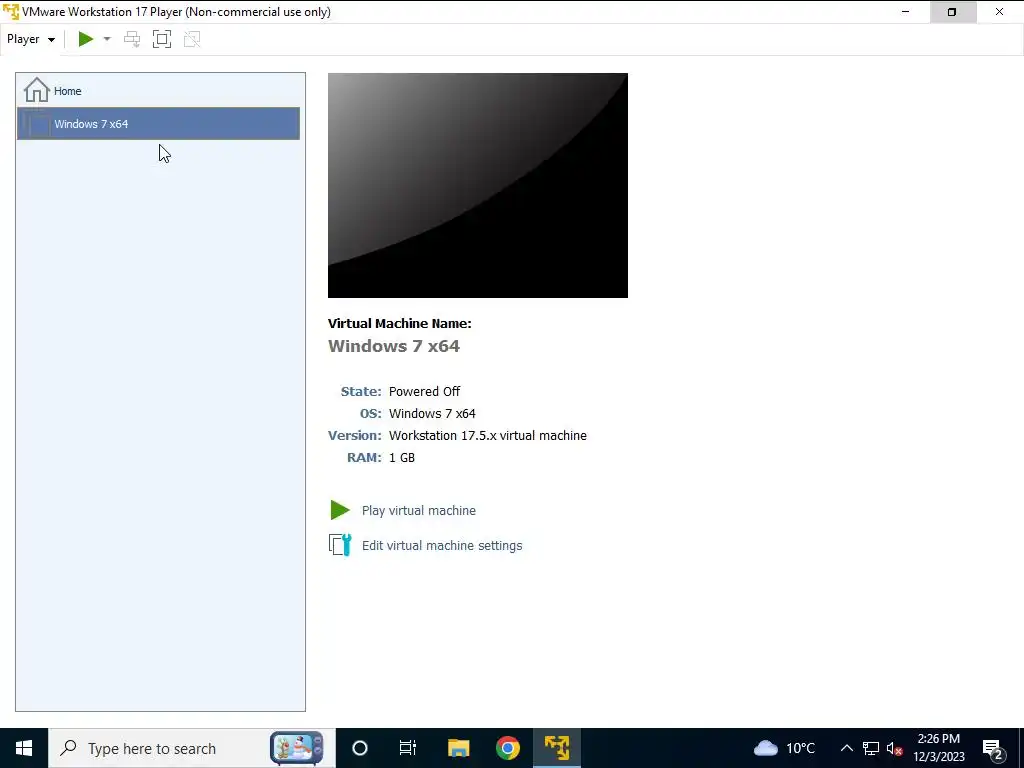Click the Cortana circle icon

click(360, 748)
